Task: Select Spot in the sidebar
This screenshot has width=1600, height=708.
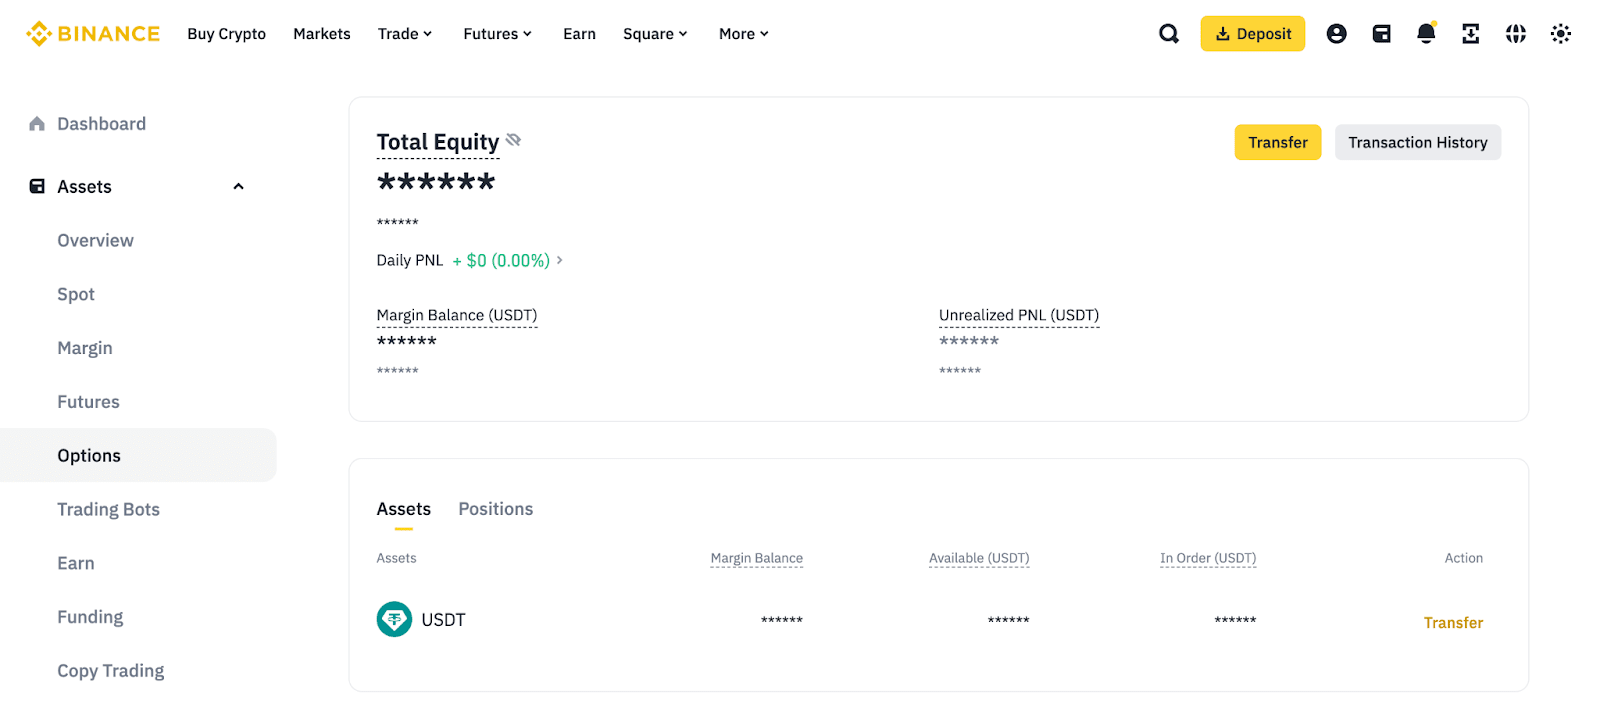Action: click(x=76, y=294)
